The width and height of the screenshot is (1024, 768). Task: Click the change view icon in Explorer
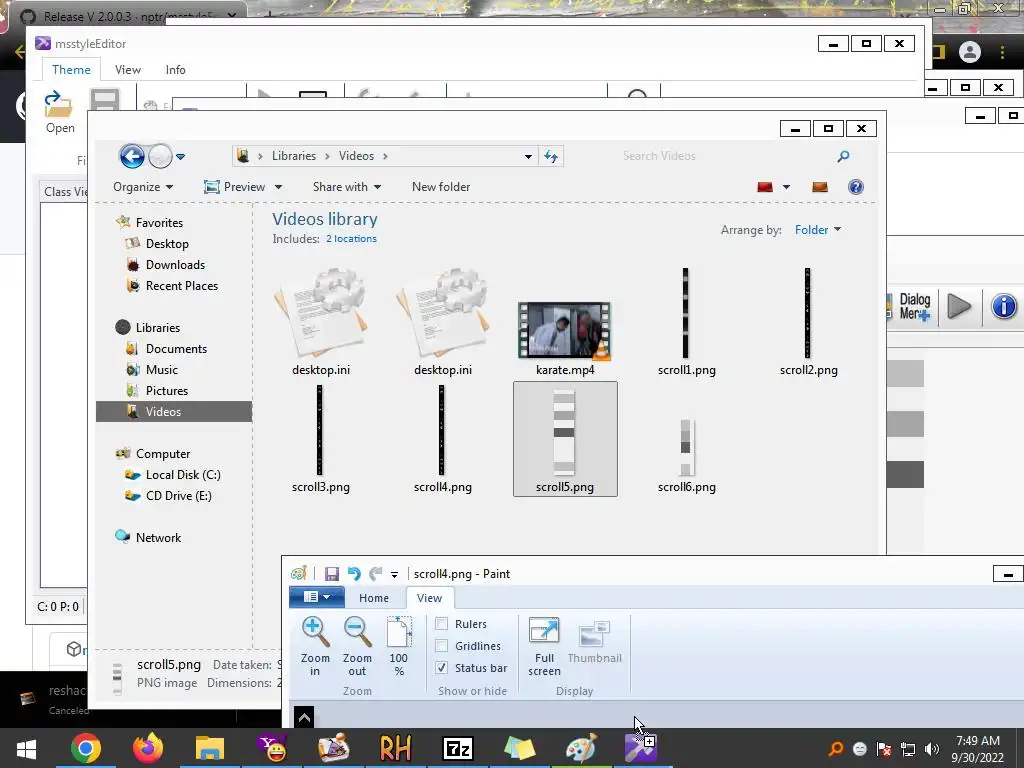coord(765,187)
